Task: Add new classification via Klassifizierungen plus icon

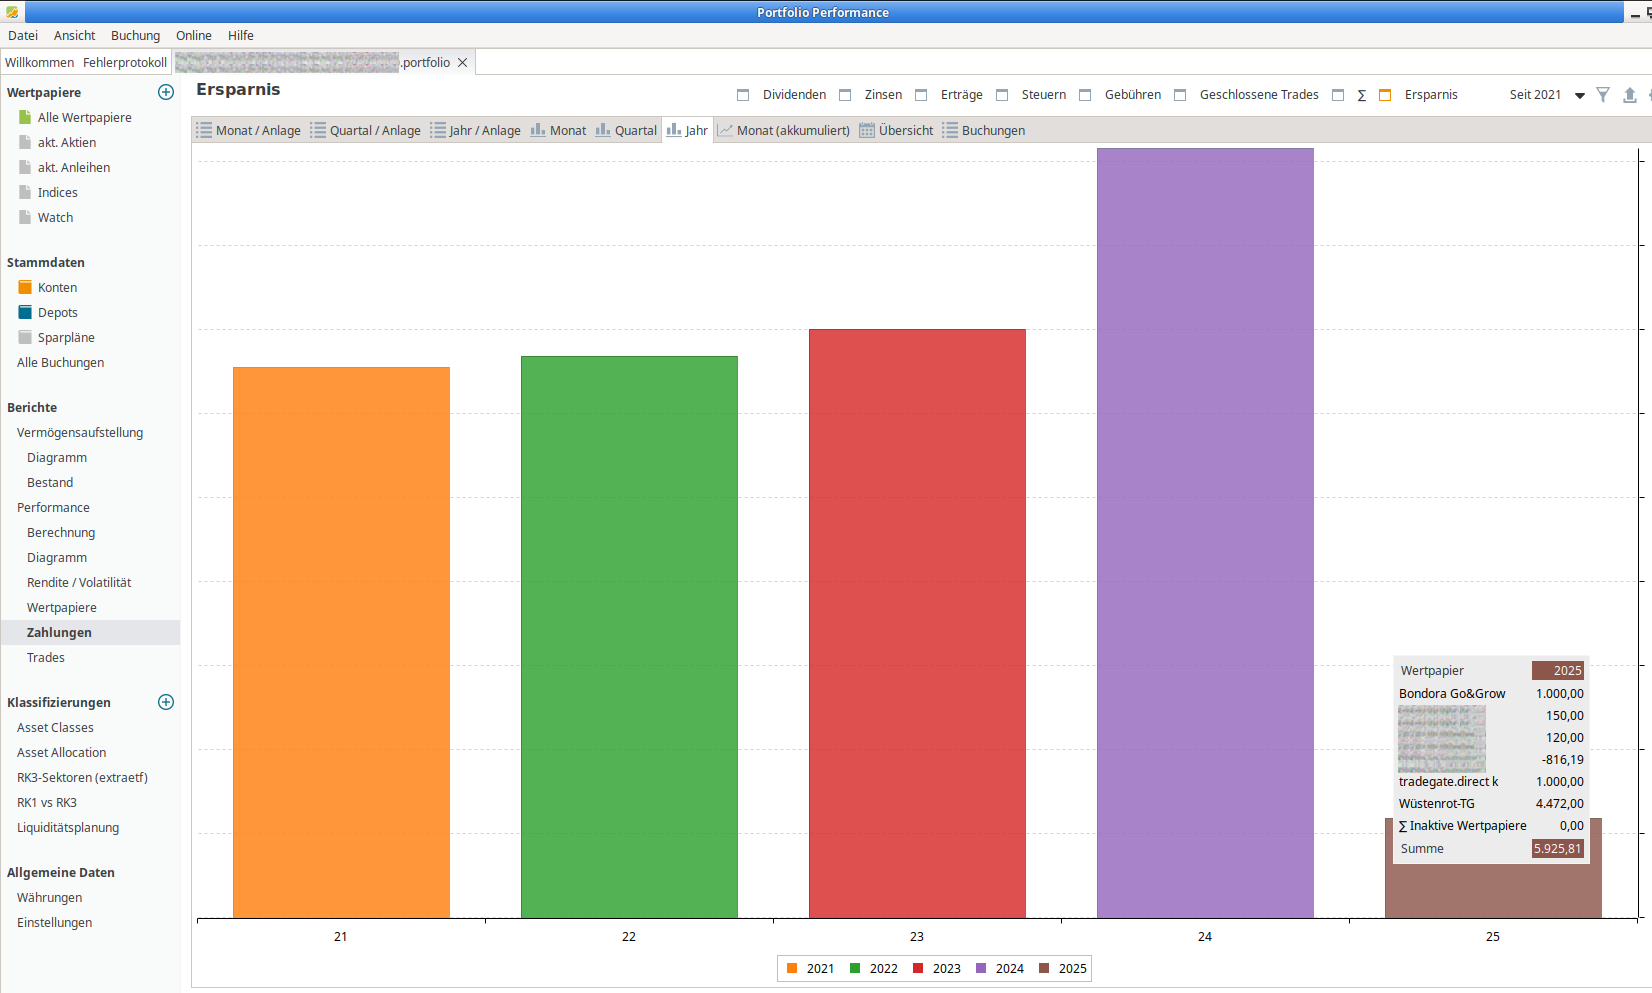Action: (x=166, y=702)
